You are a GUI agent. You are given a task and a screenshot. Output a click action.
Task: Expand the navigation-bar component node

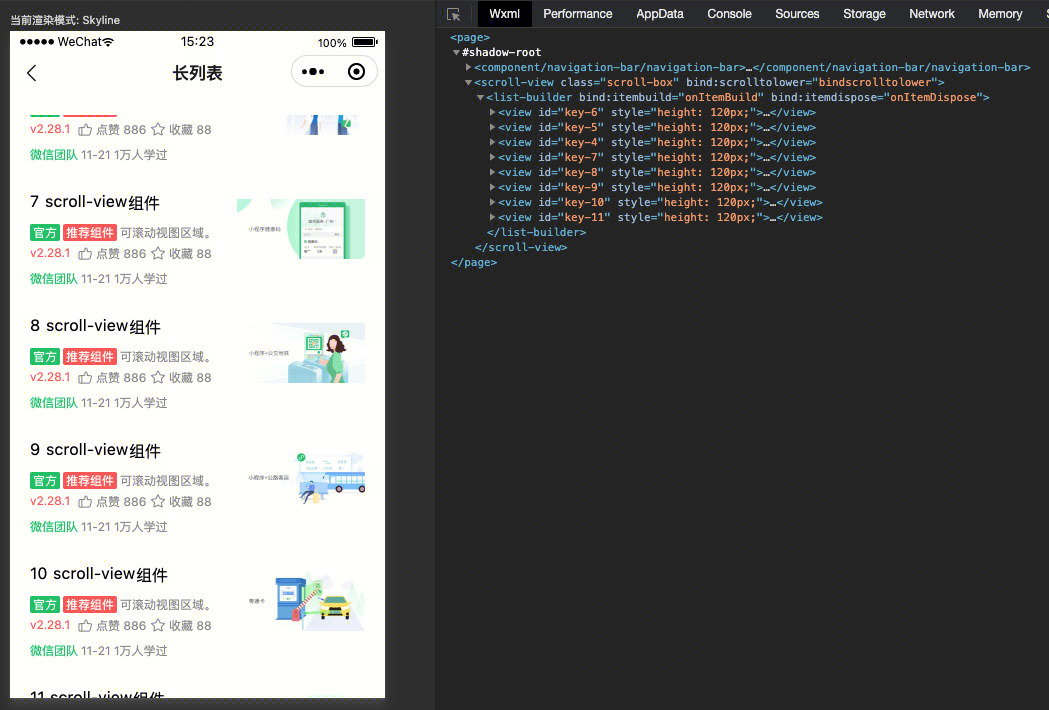point(468,67)
